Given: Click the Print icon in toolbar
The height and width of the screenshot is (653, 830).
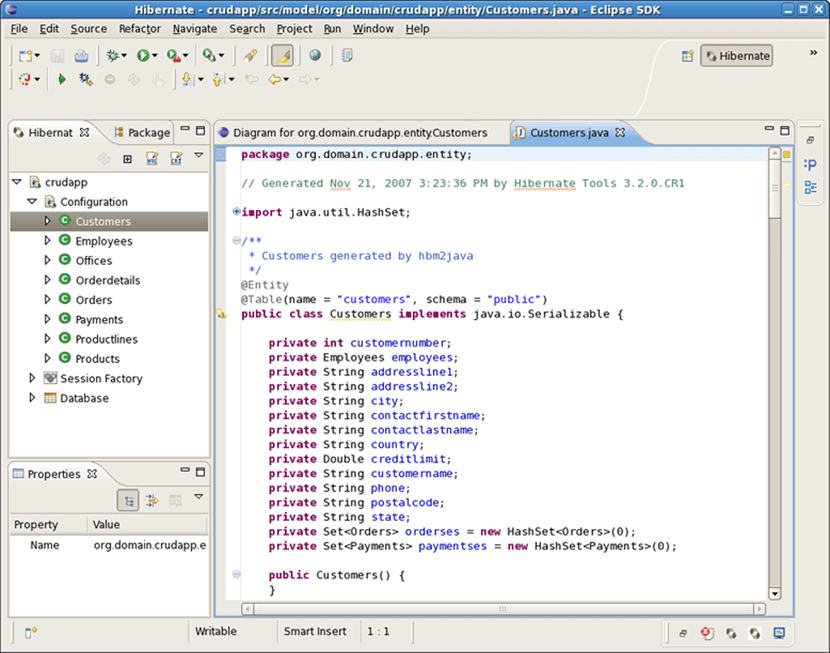Looking at the screenshot, I should coord(81,56).
